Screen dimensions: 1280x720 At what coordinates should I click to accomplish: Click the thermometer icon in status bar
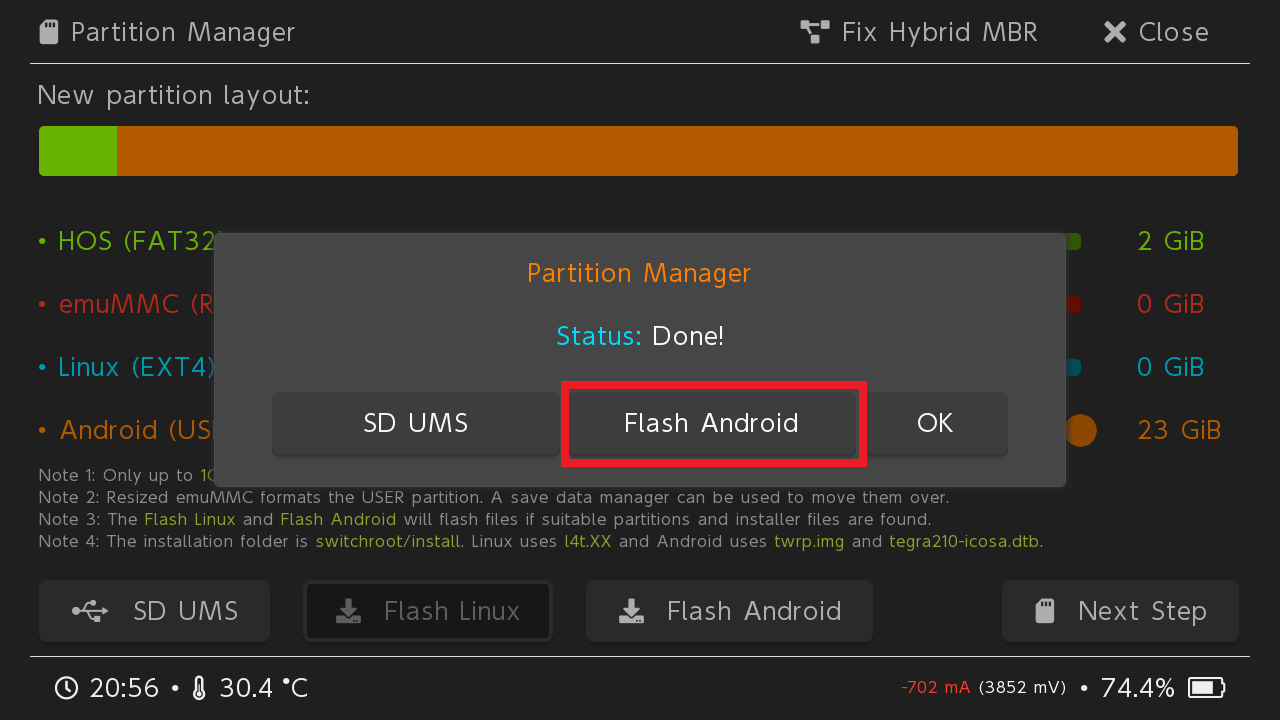199,688
